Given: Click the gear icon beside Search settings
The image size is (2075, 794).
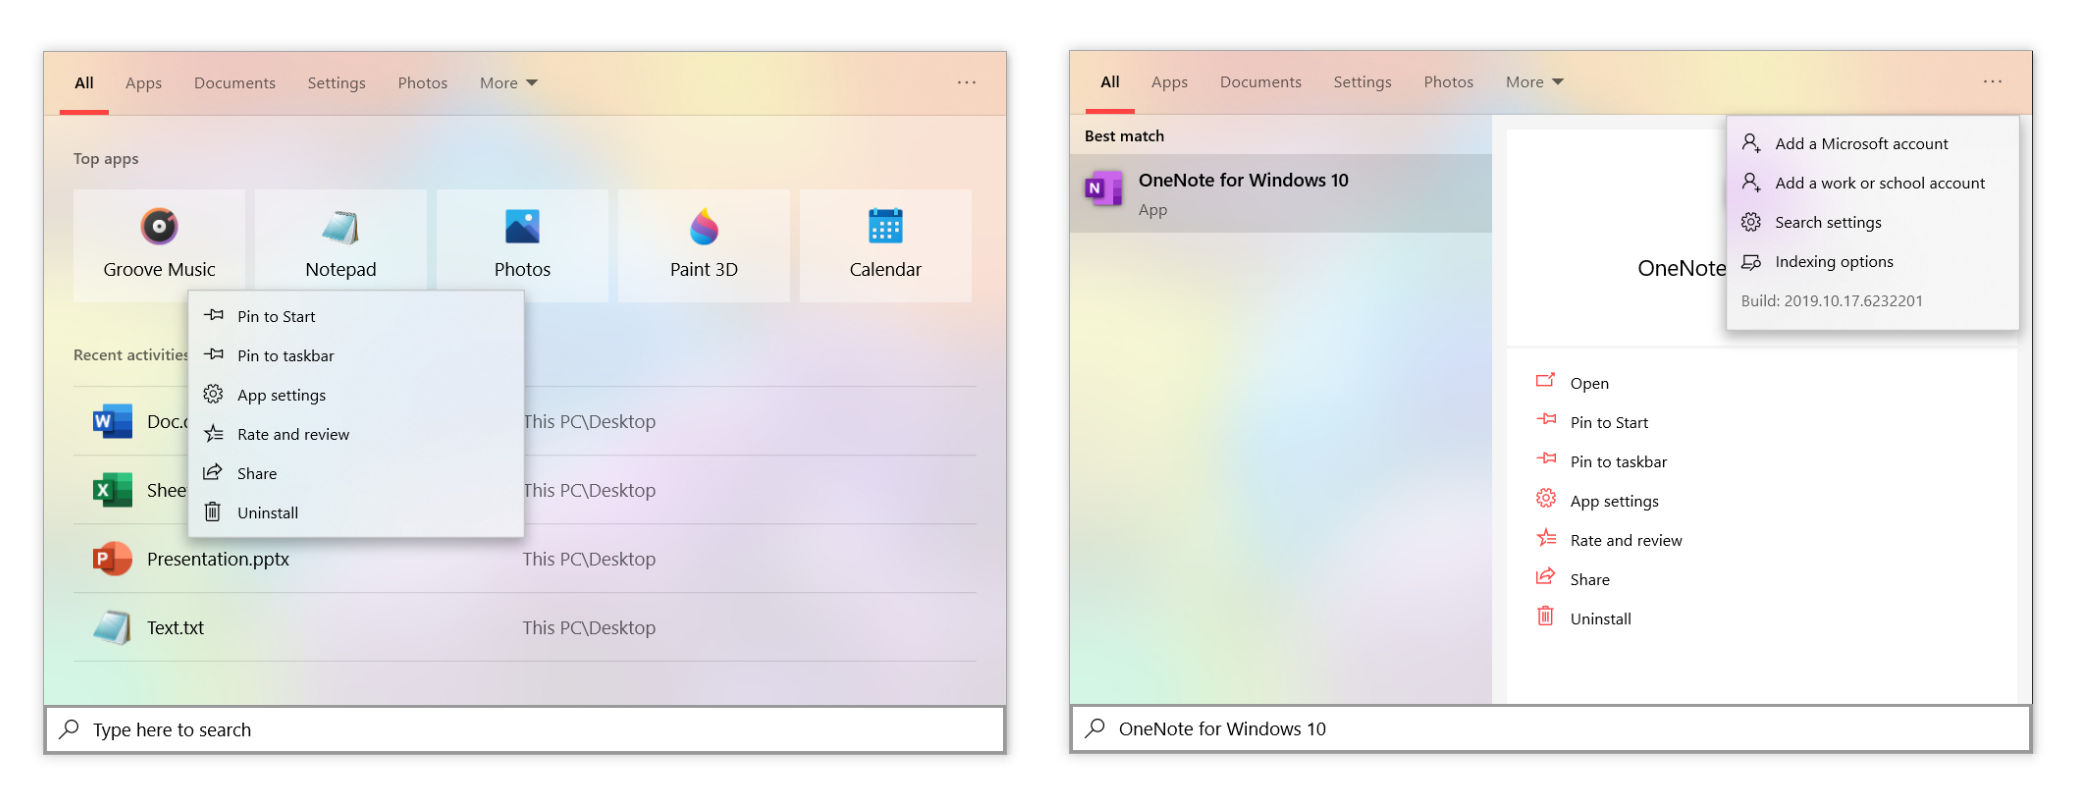Looking at the screenshot, I should 1751,222.
